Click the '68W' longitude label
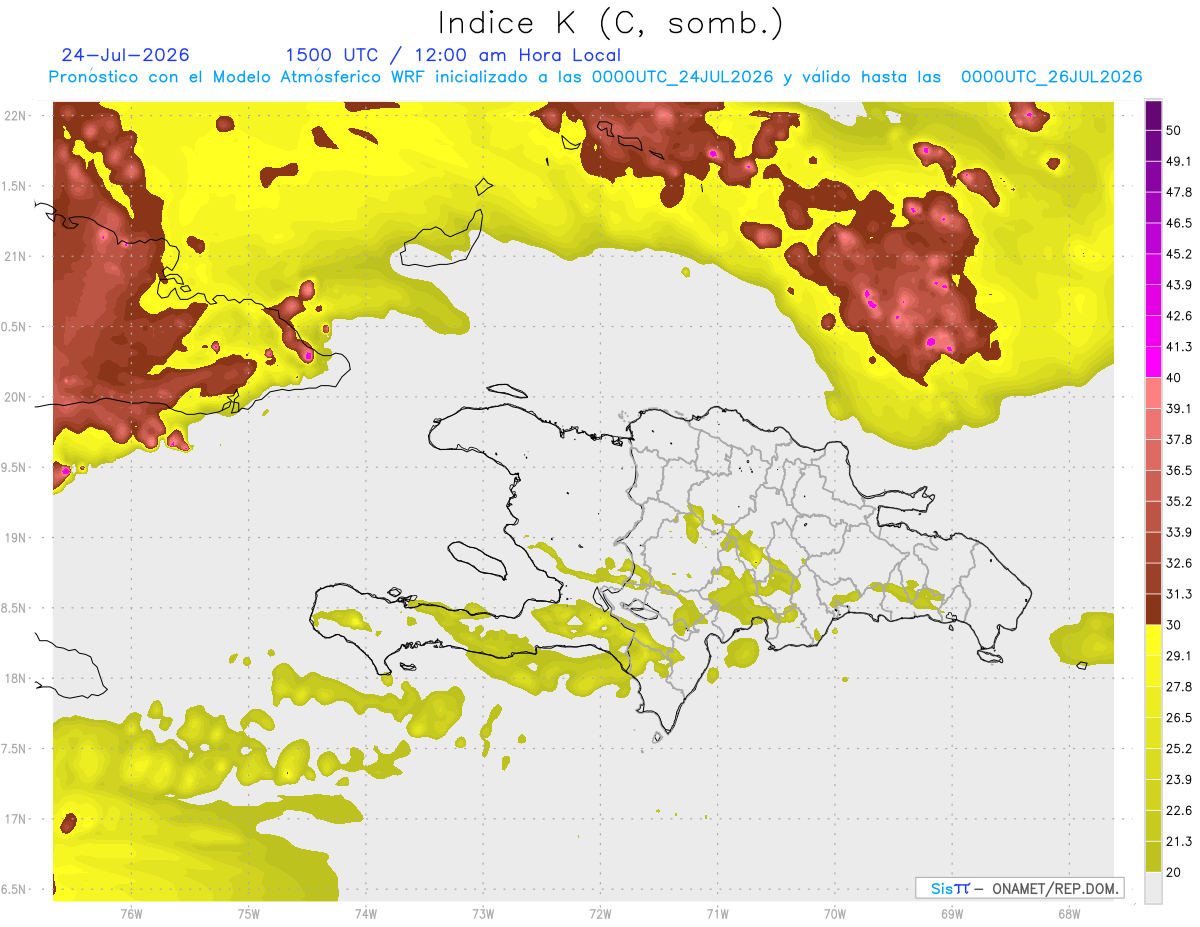The image size is (1200, 927). (1069, 914)
